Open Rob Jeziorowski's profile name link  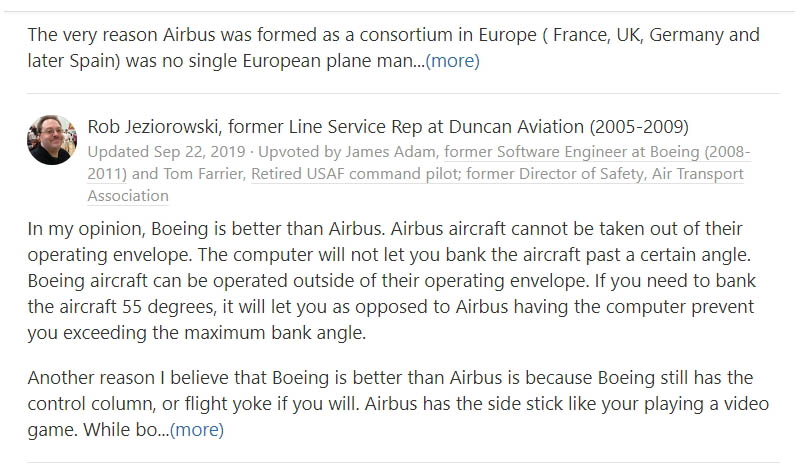pos(163,127)
